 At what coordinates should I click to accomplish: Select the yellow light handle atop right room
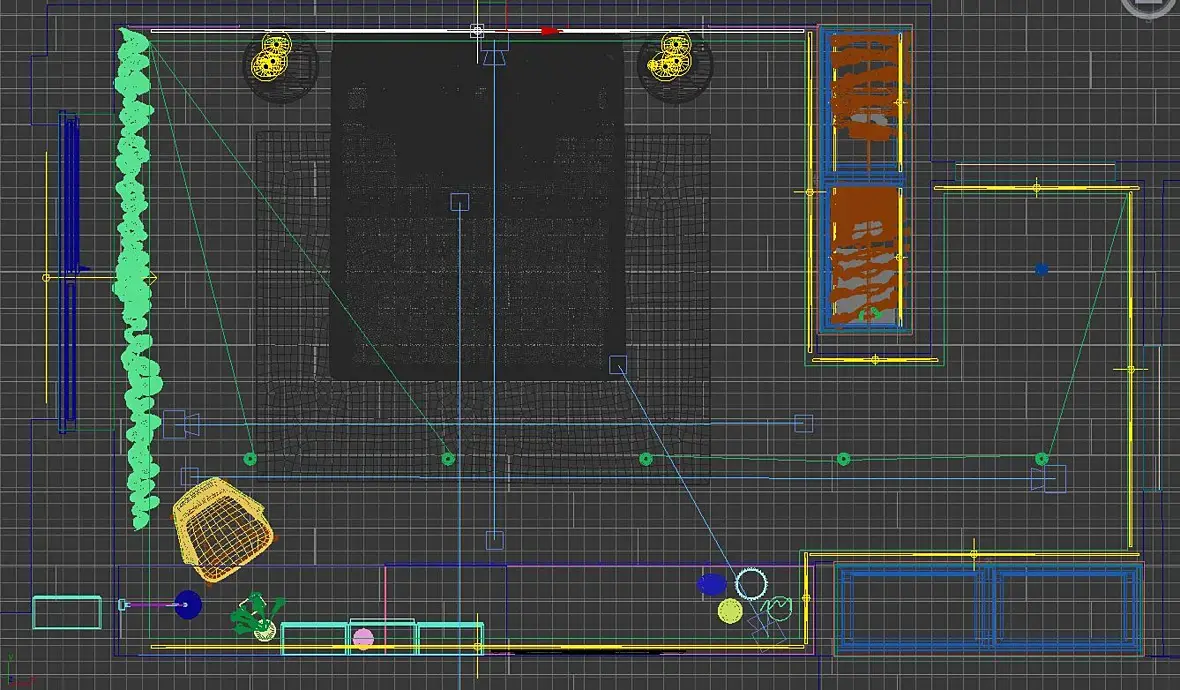[x=1036, y=187]
